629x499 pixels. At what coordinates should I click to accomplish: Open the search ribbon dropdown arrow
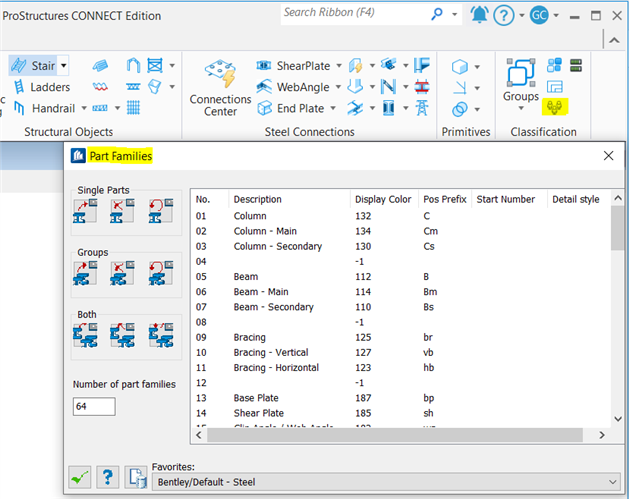point(454,14)
